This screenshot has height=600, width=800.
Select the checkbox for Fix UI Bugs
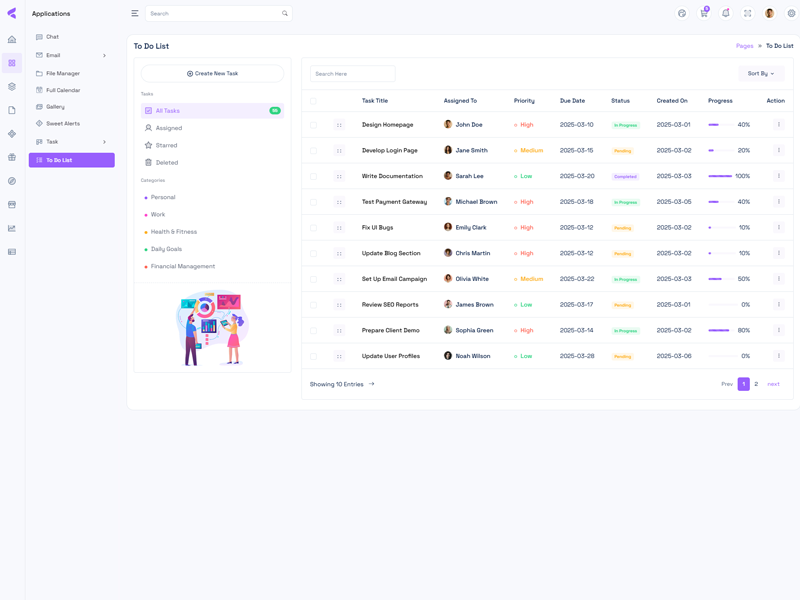(x=313, y=228)
